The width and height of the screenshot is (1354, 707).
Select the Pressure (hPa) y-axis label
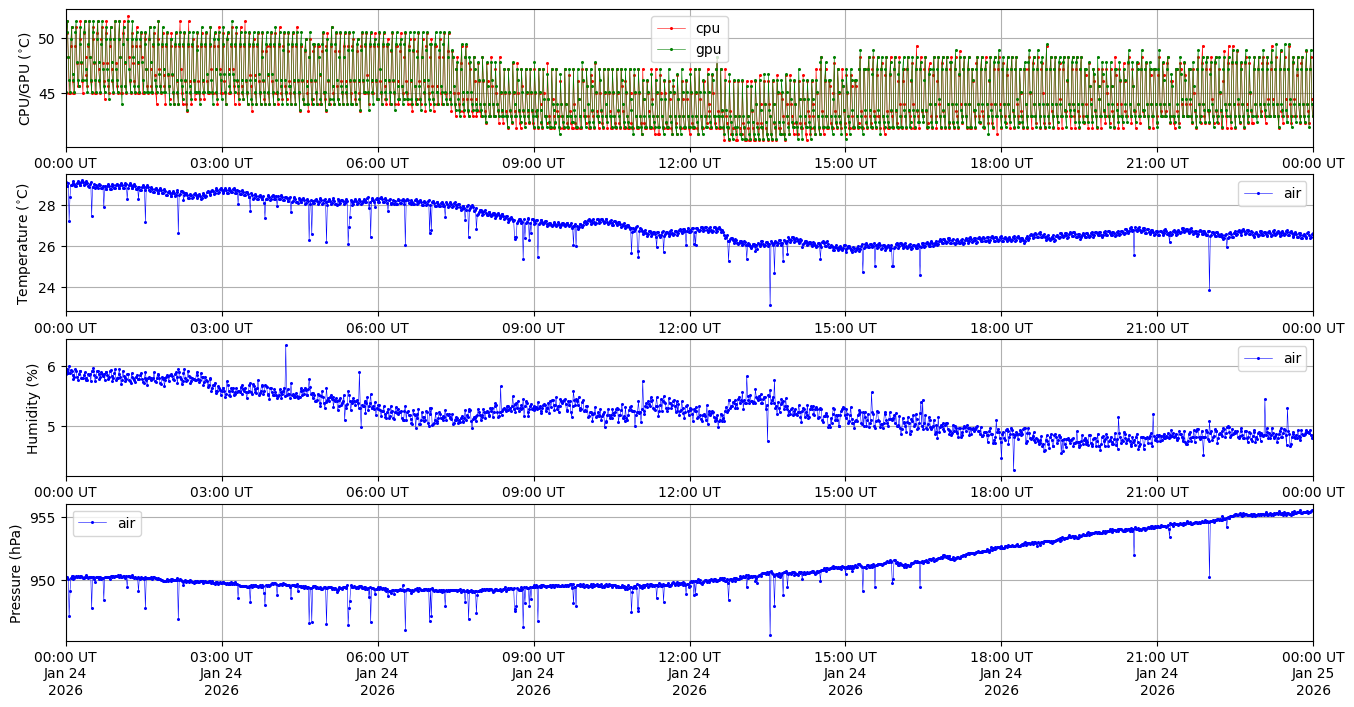click(x=16, y=573)
